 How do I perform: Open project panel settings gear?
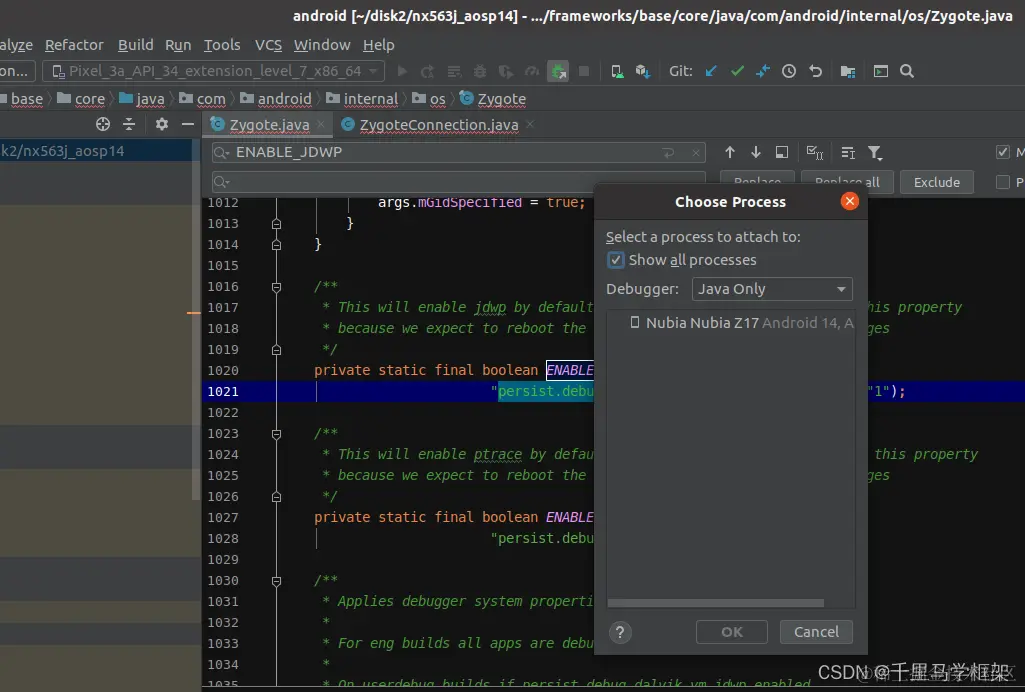pyautogui.click(x=161, y=124)
